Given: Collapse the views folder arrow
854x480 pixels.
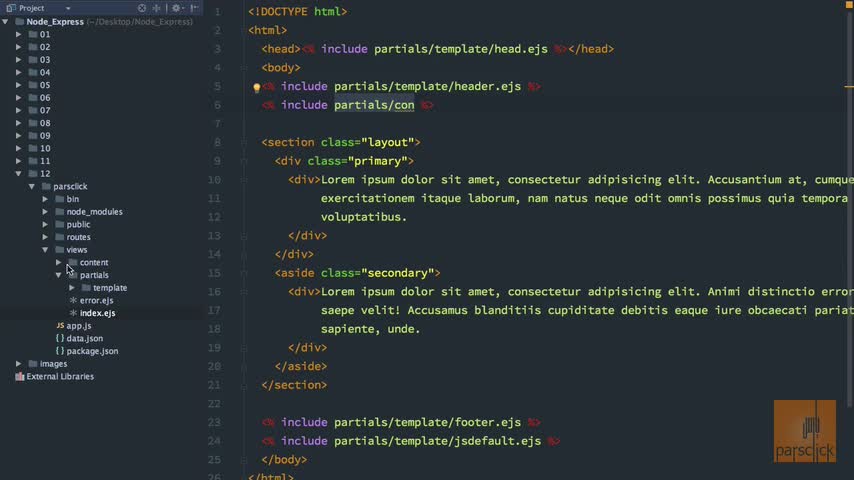Looking at the screenshot, I should pyautogui.click(x=45, y=250).
